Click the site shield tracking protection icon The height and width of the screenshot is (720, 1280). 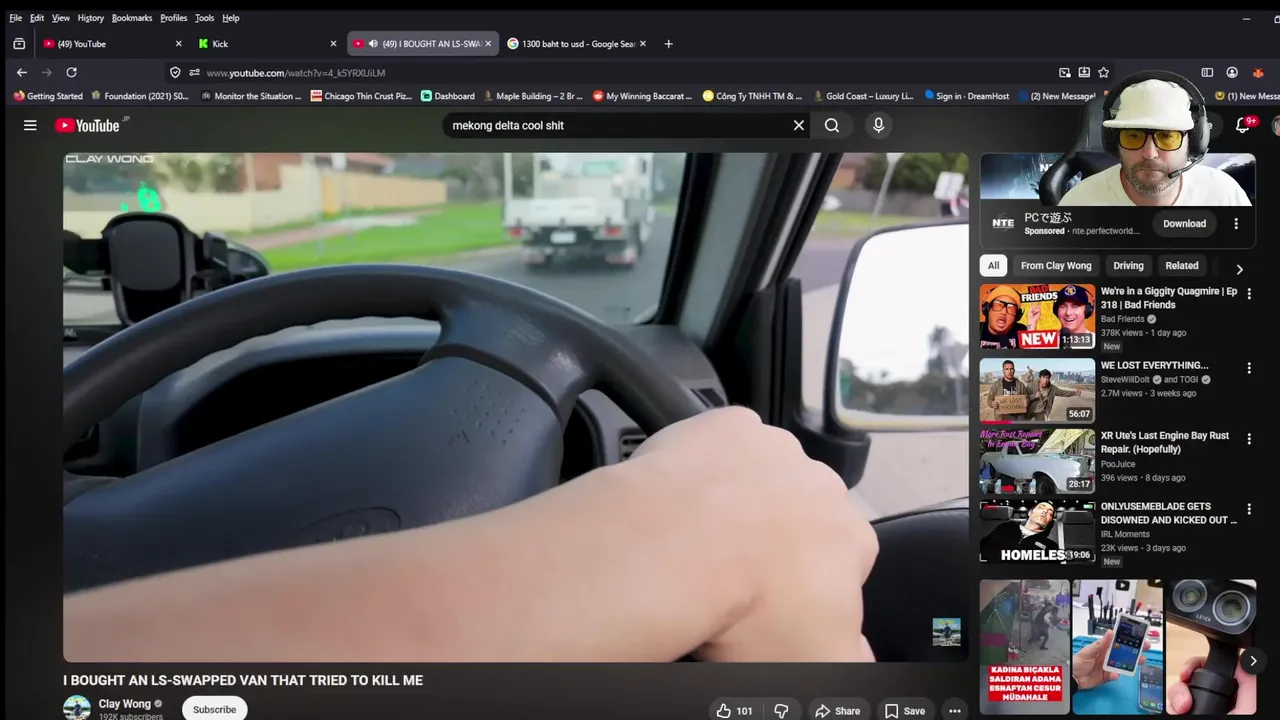tap(175, 72)
